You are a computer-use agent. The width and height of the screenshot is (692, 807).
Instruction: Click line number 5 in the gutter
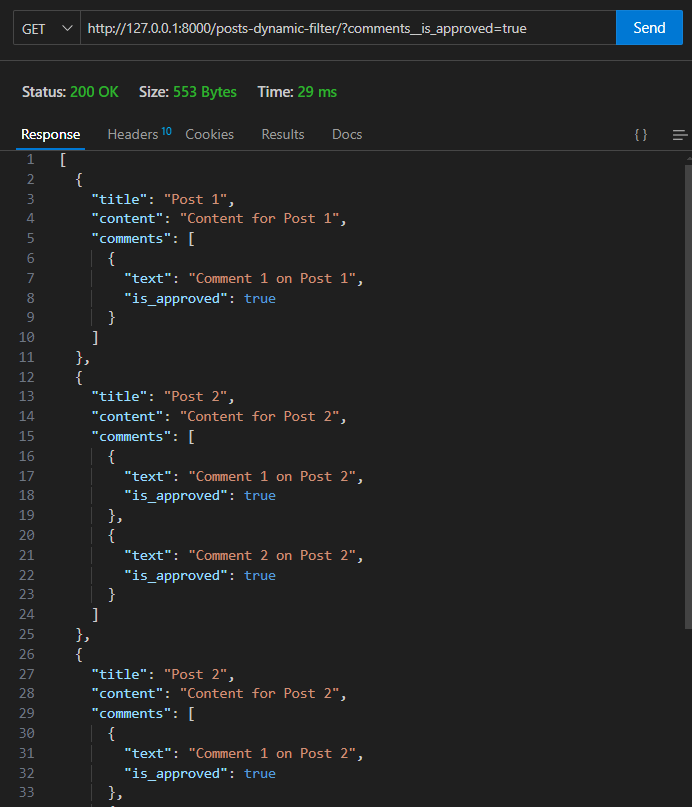30,238
